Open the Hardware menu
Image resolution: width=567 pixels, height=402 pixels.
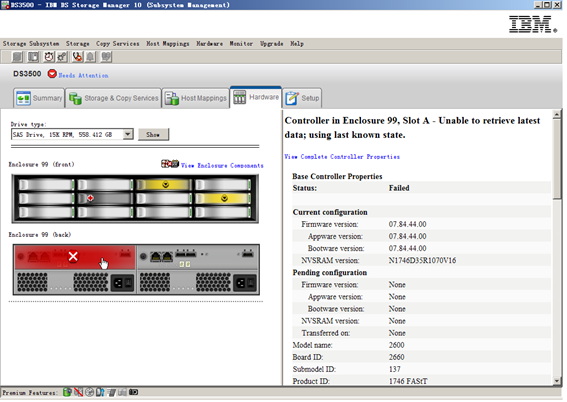point(210,44)
